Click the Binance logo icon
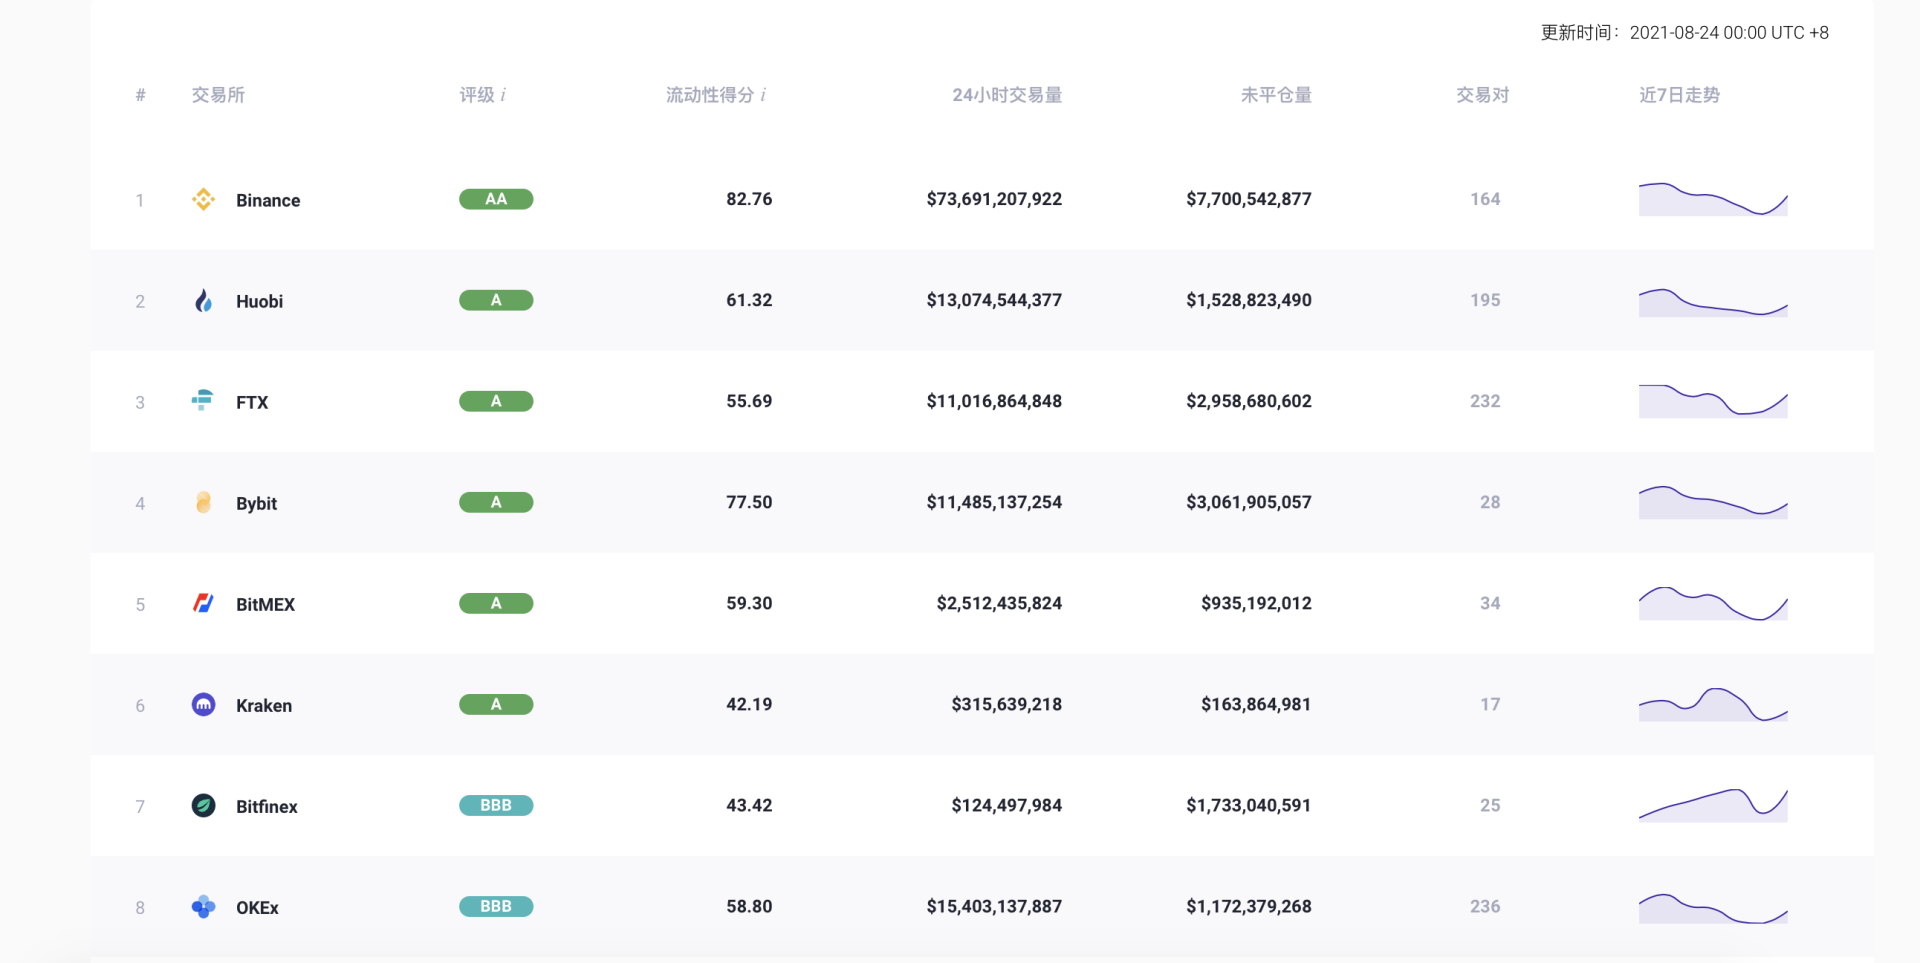 (x=203, y=199)
